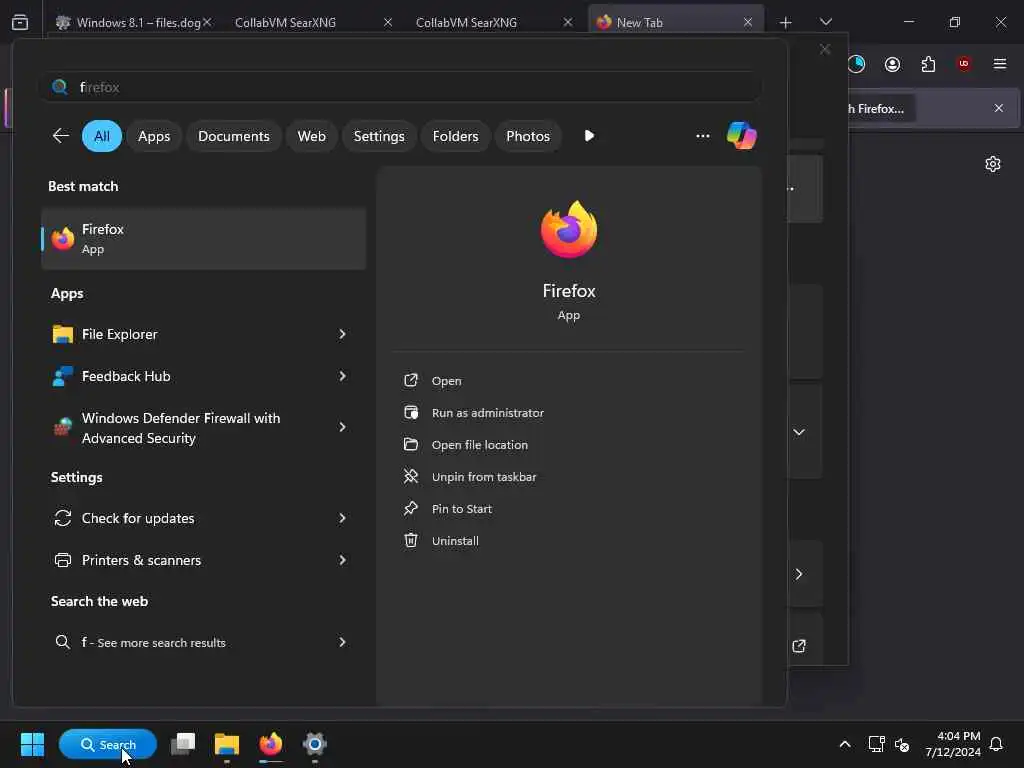Click Unpin from taskbar
The image size is (1024, 768).
coord(484,477)
